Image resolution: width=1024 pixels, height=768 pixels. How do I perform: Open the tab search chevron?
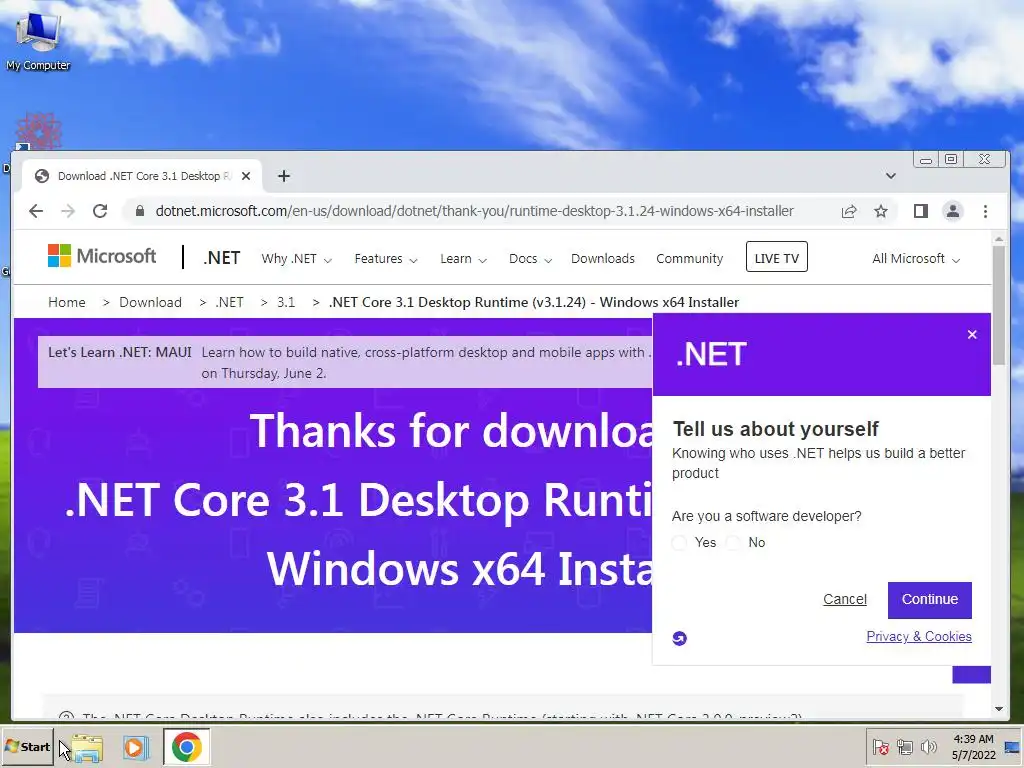pyautogui.click(x=891, y=176)
